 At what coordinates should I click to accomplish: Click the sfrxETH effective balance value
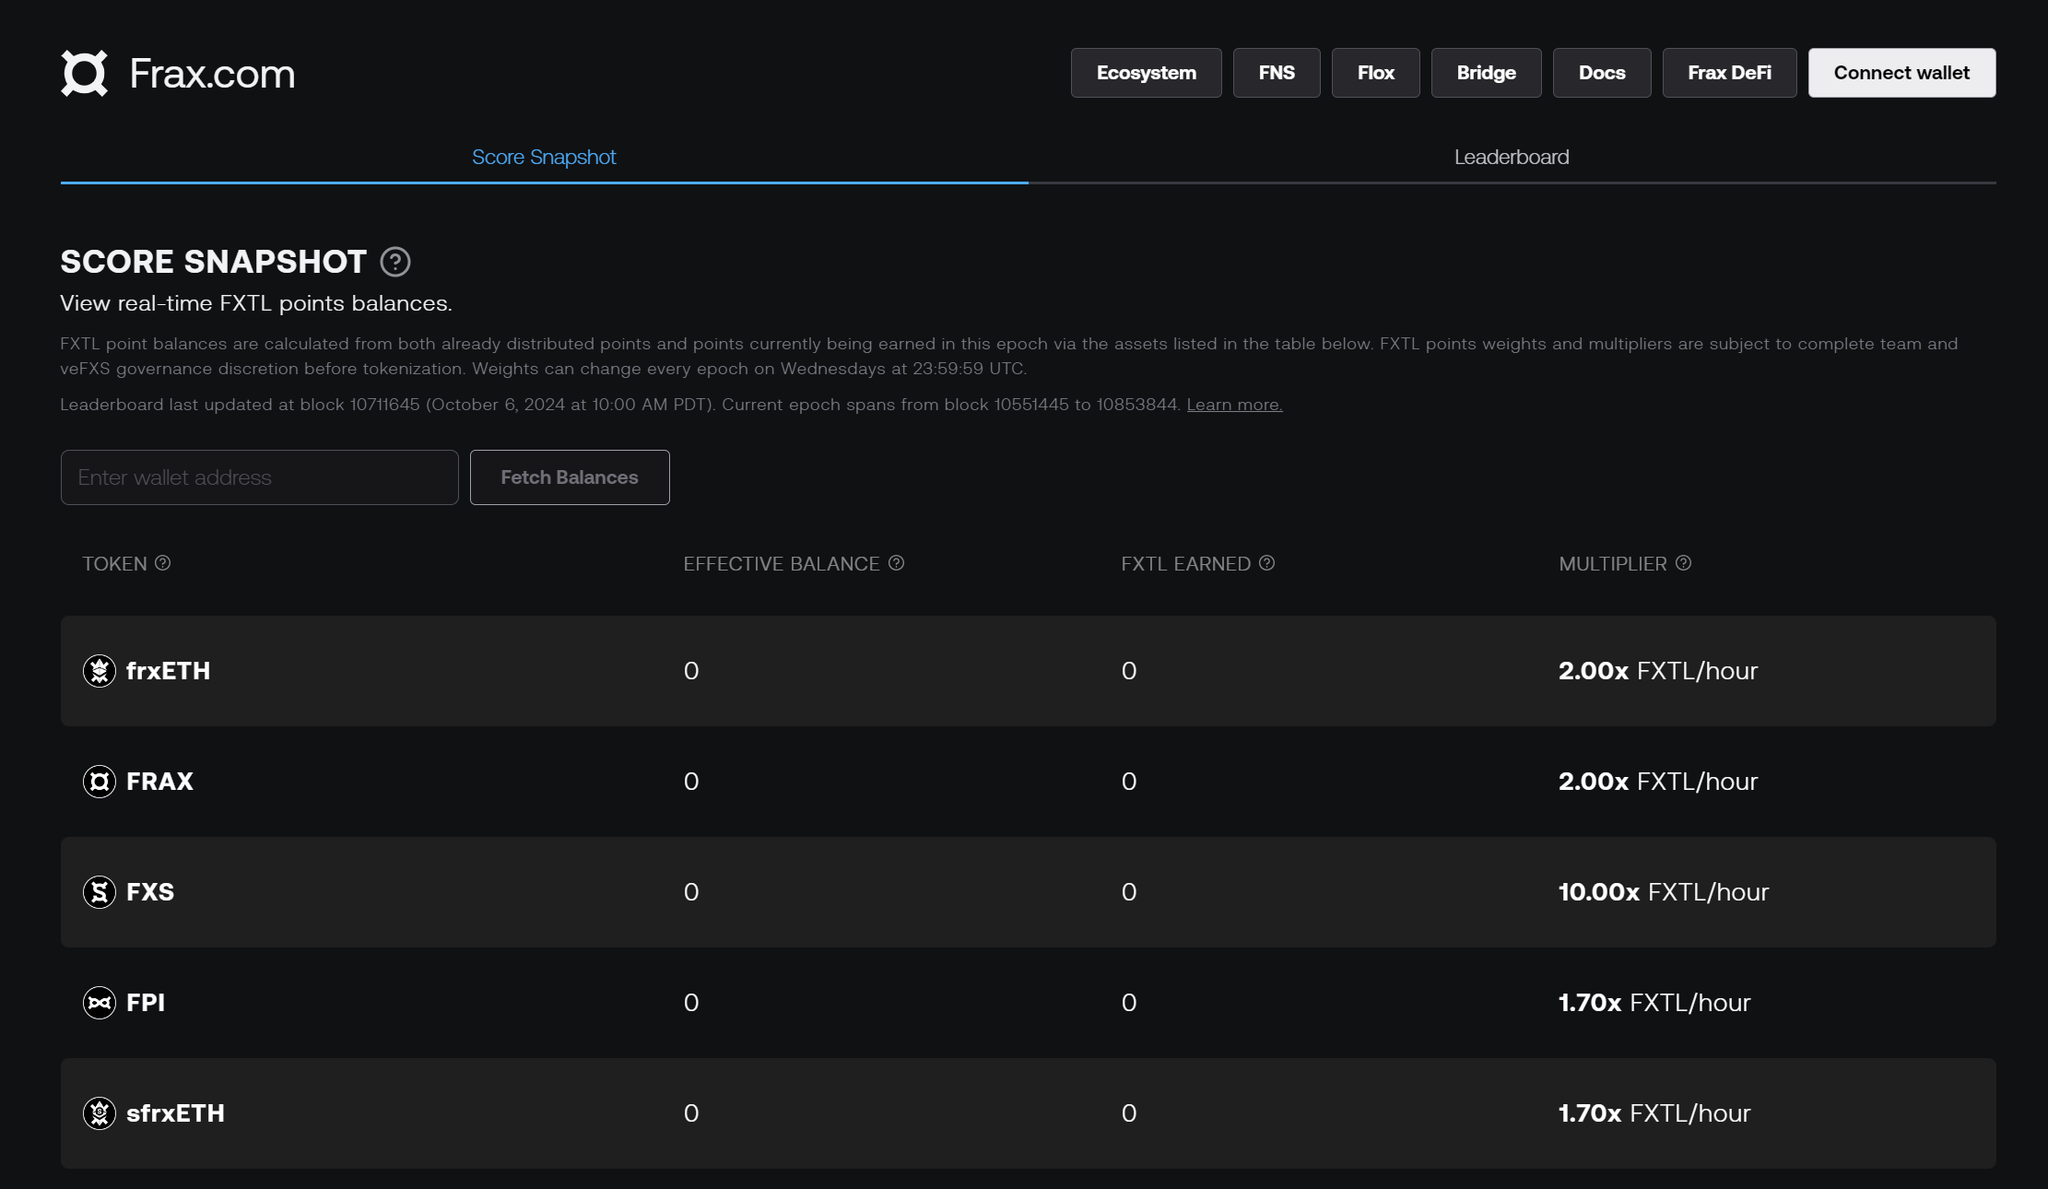coord(691,1113)
